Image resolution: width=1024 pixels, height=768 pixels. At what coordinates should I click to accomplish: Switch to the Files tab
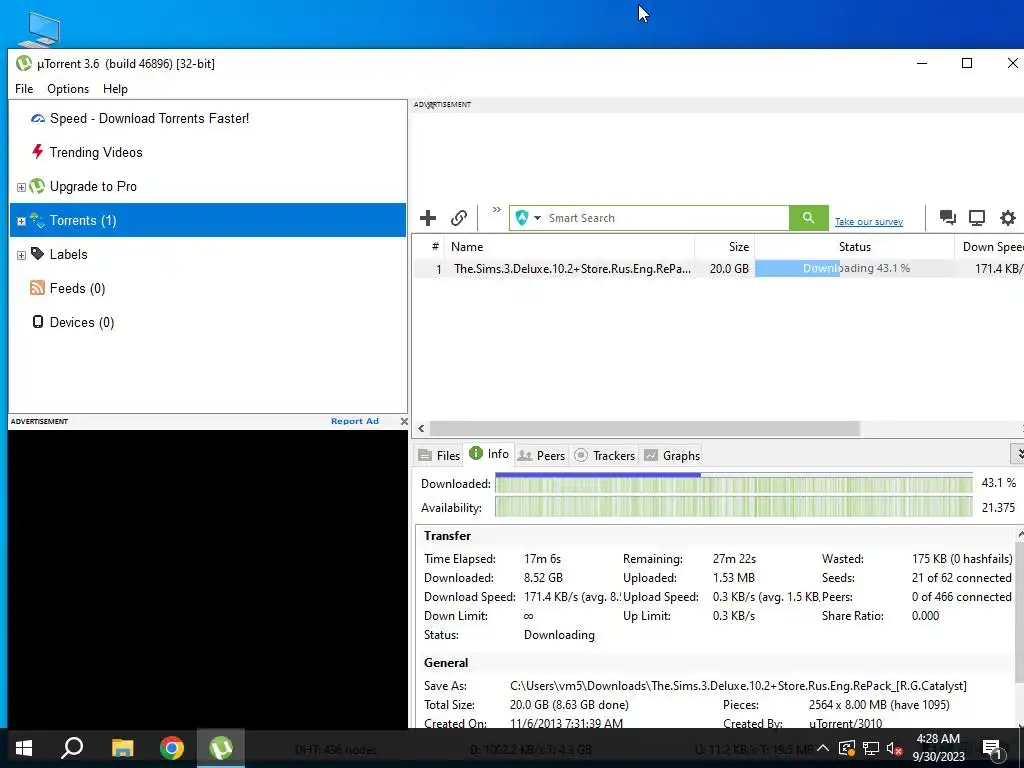pos(439,455)
